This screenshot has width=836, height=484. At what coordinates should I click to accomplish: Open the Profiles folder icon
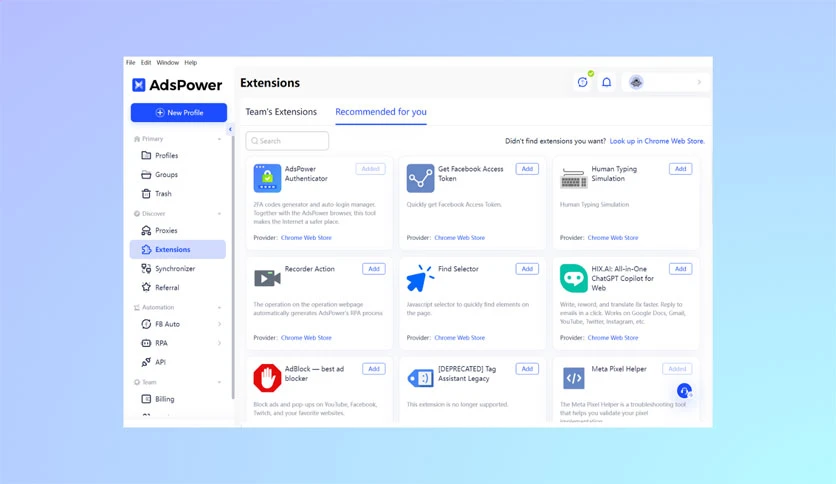click(x=146, y=155)
